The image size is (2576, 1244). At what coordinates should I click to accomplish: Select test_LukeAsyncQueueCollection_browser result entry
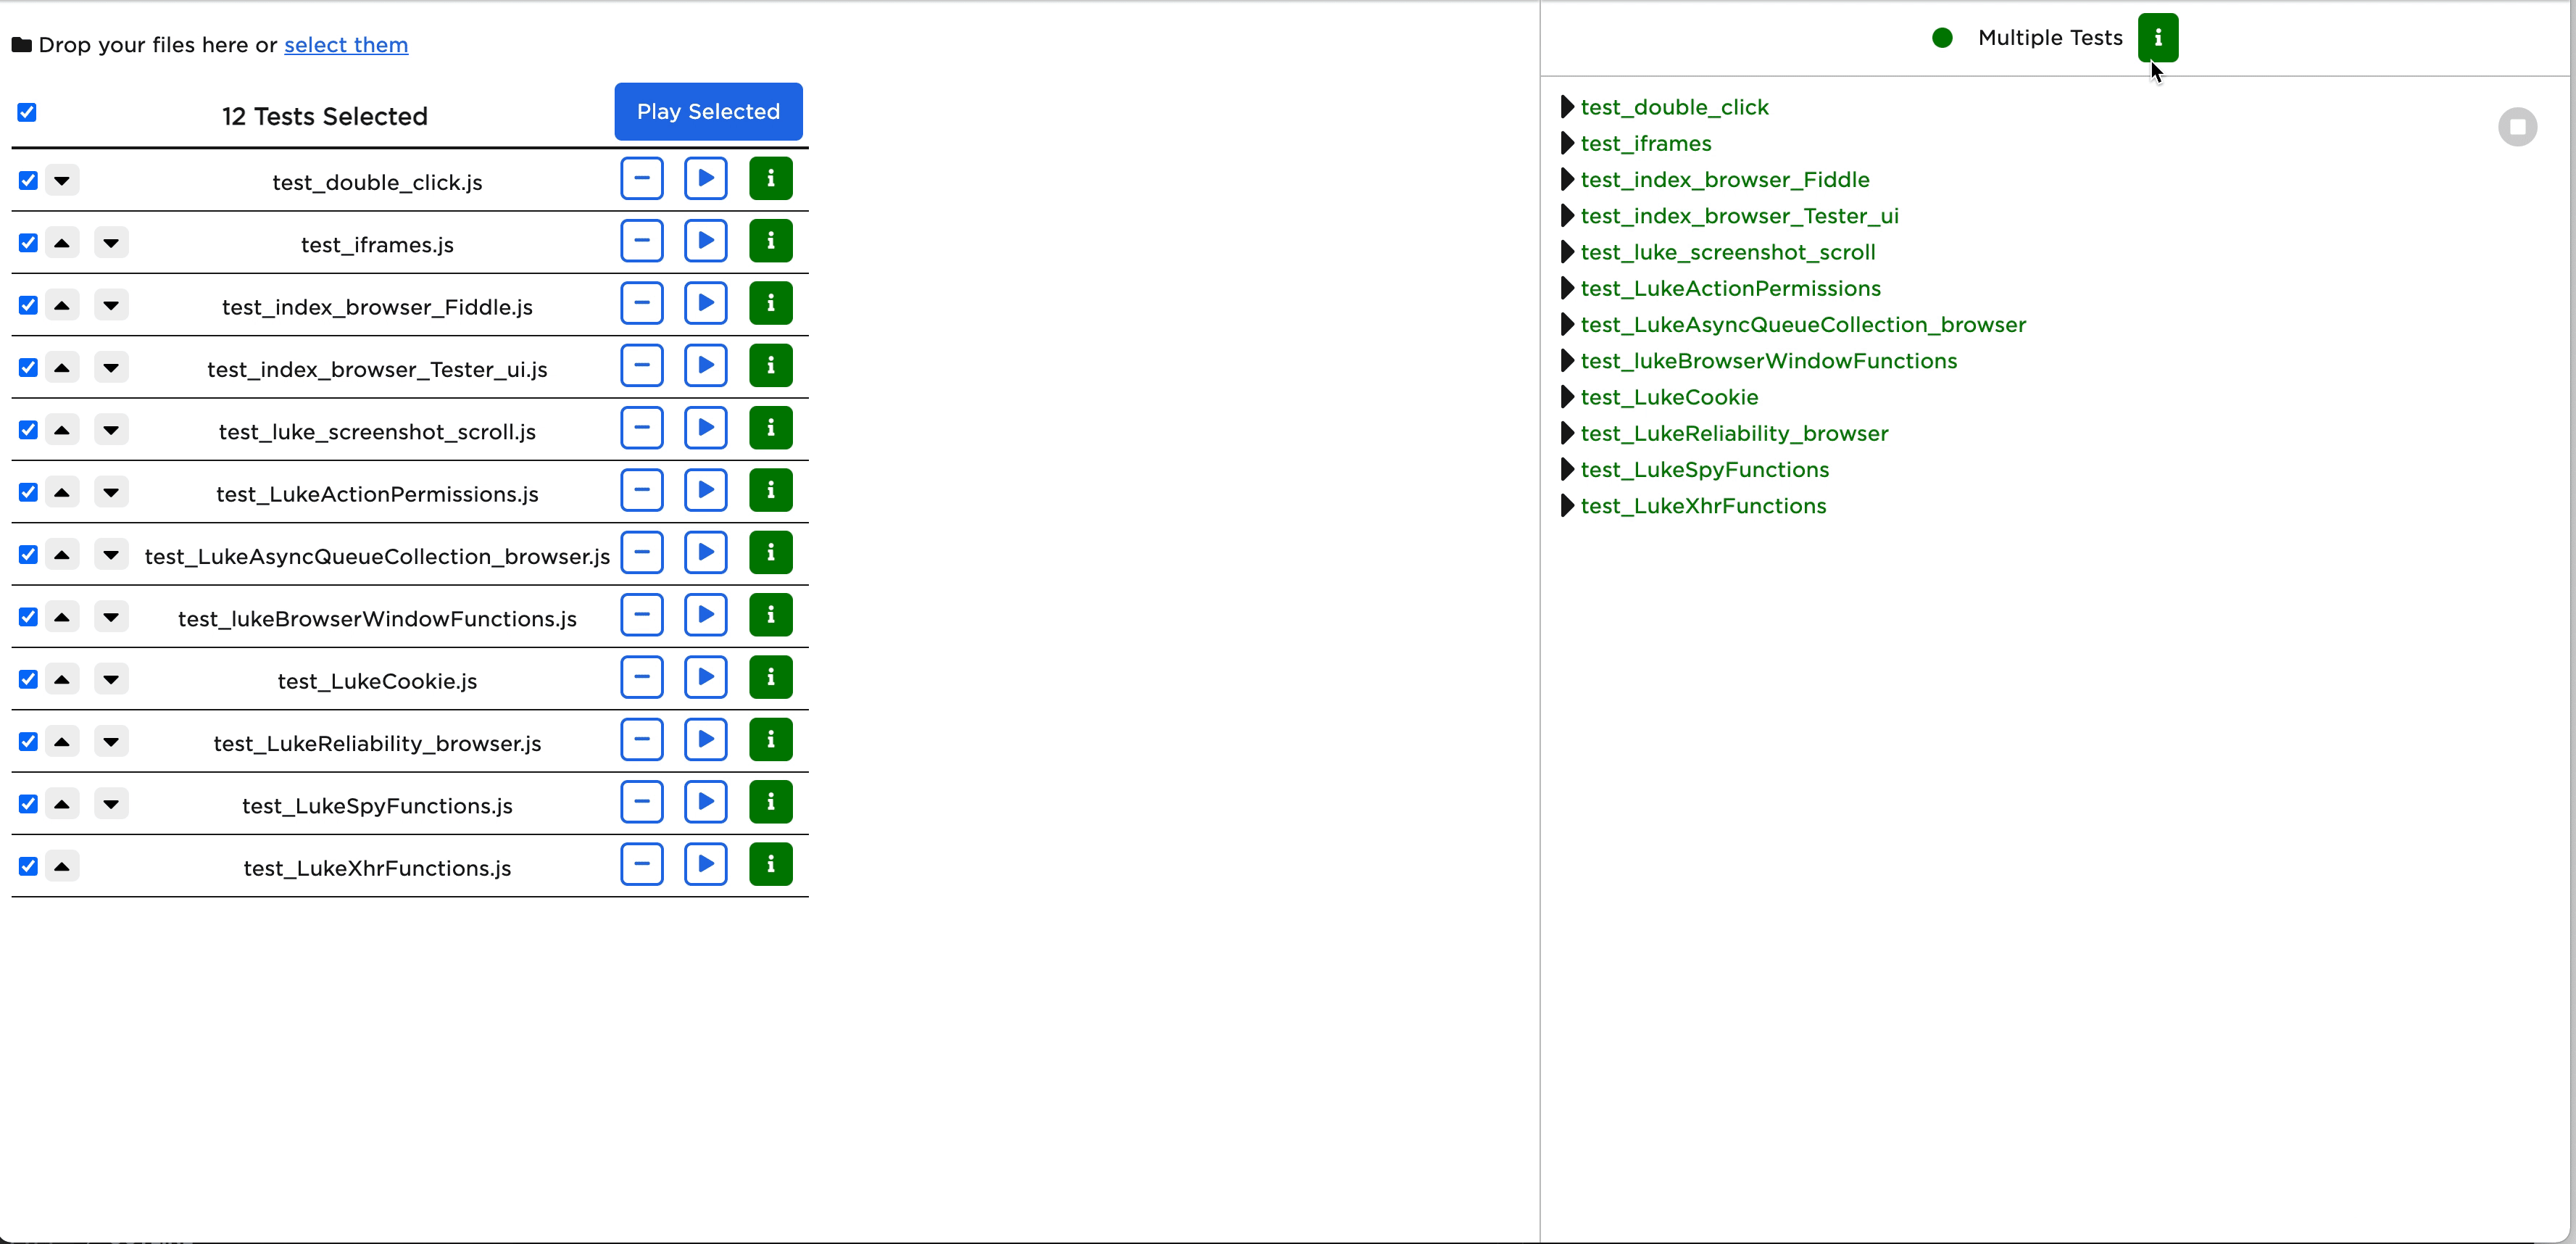pyautogui.click(x=1802, y=325)
